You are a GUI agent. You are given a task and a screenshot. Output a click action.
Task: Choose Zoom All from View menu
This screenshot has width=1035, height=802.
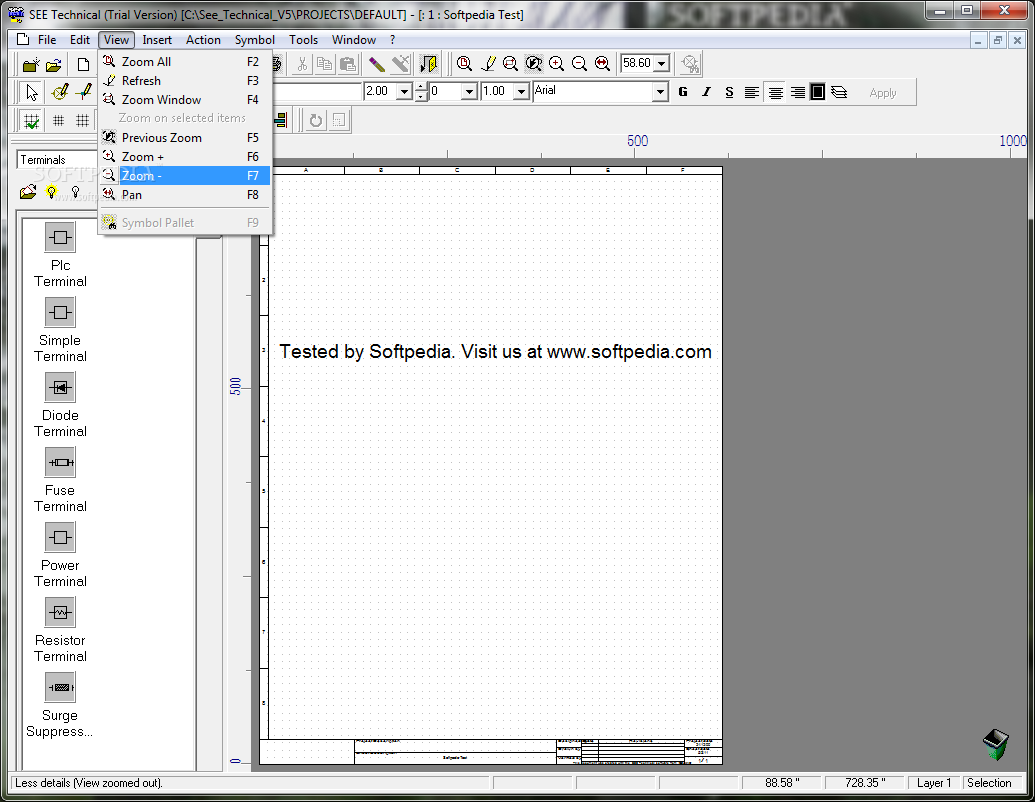(185, 62)
